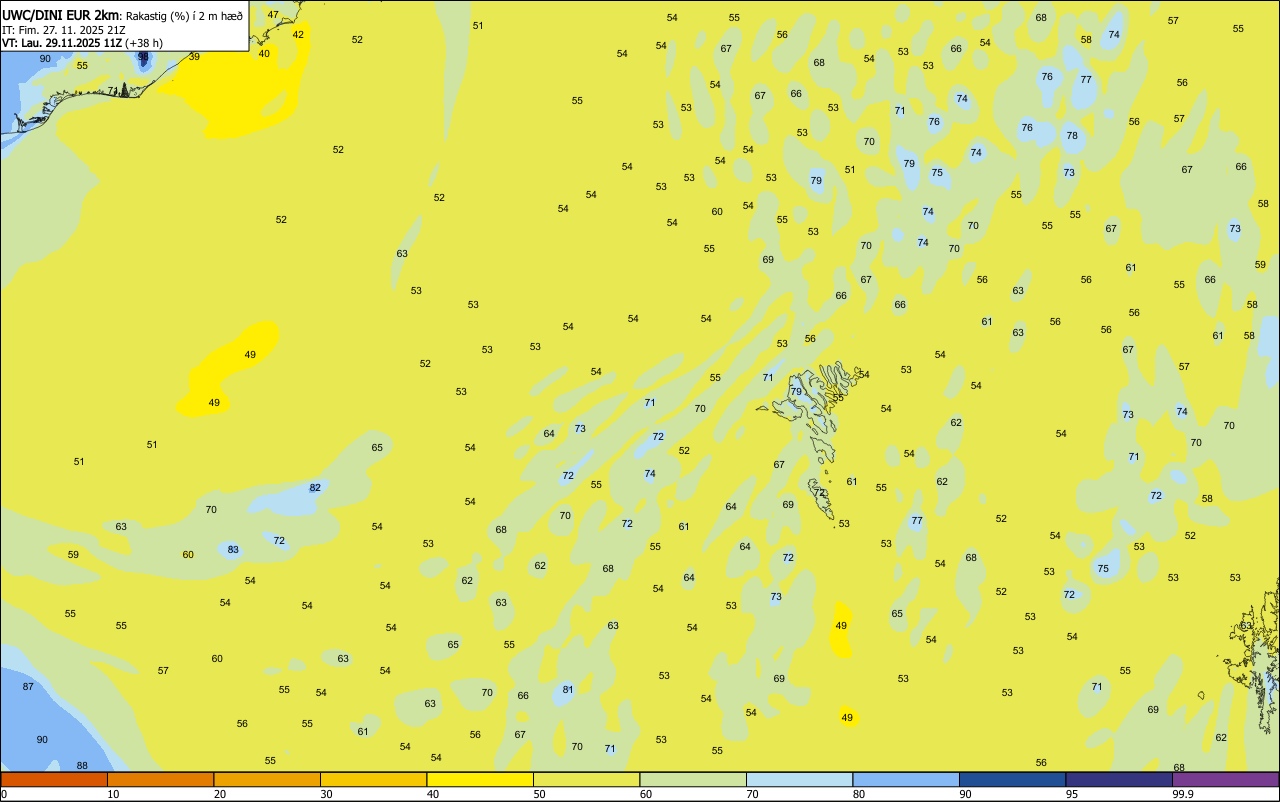This screenshot has height=802, width=1280.
Task: Select the 30–40 golden legend swatch
Action: point(373,779)
